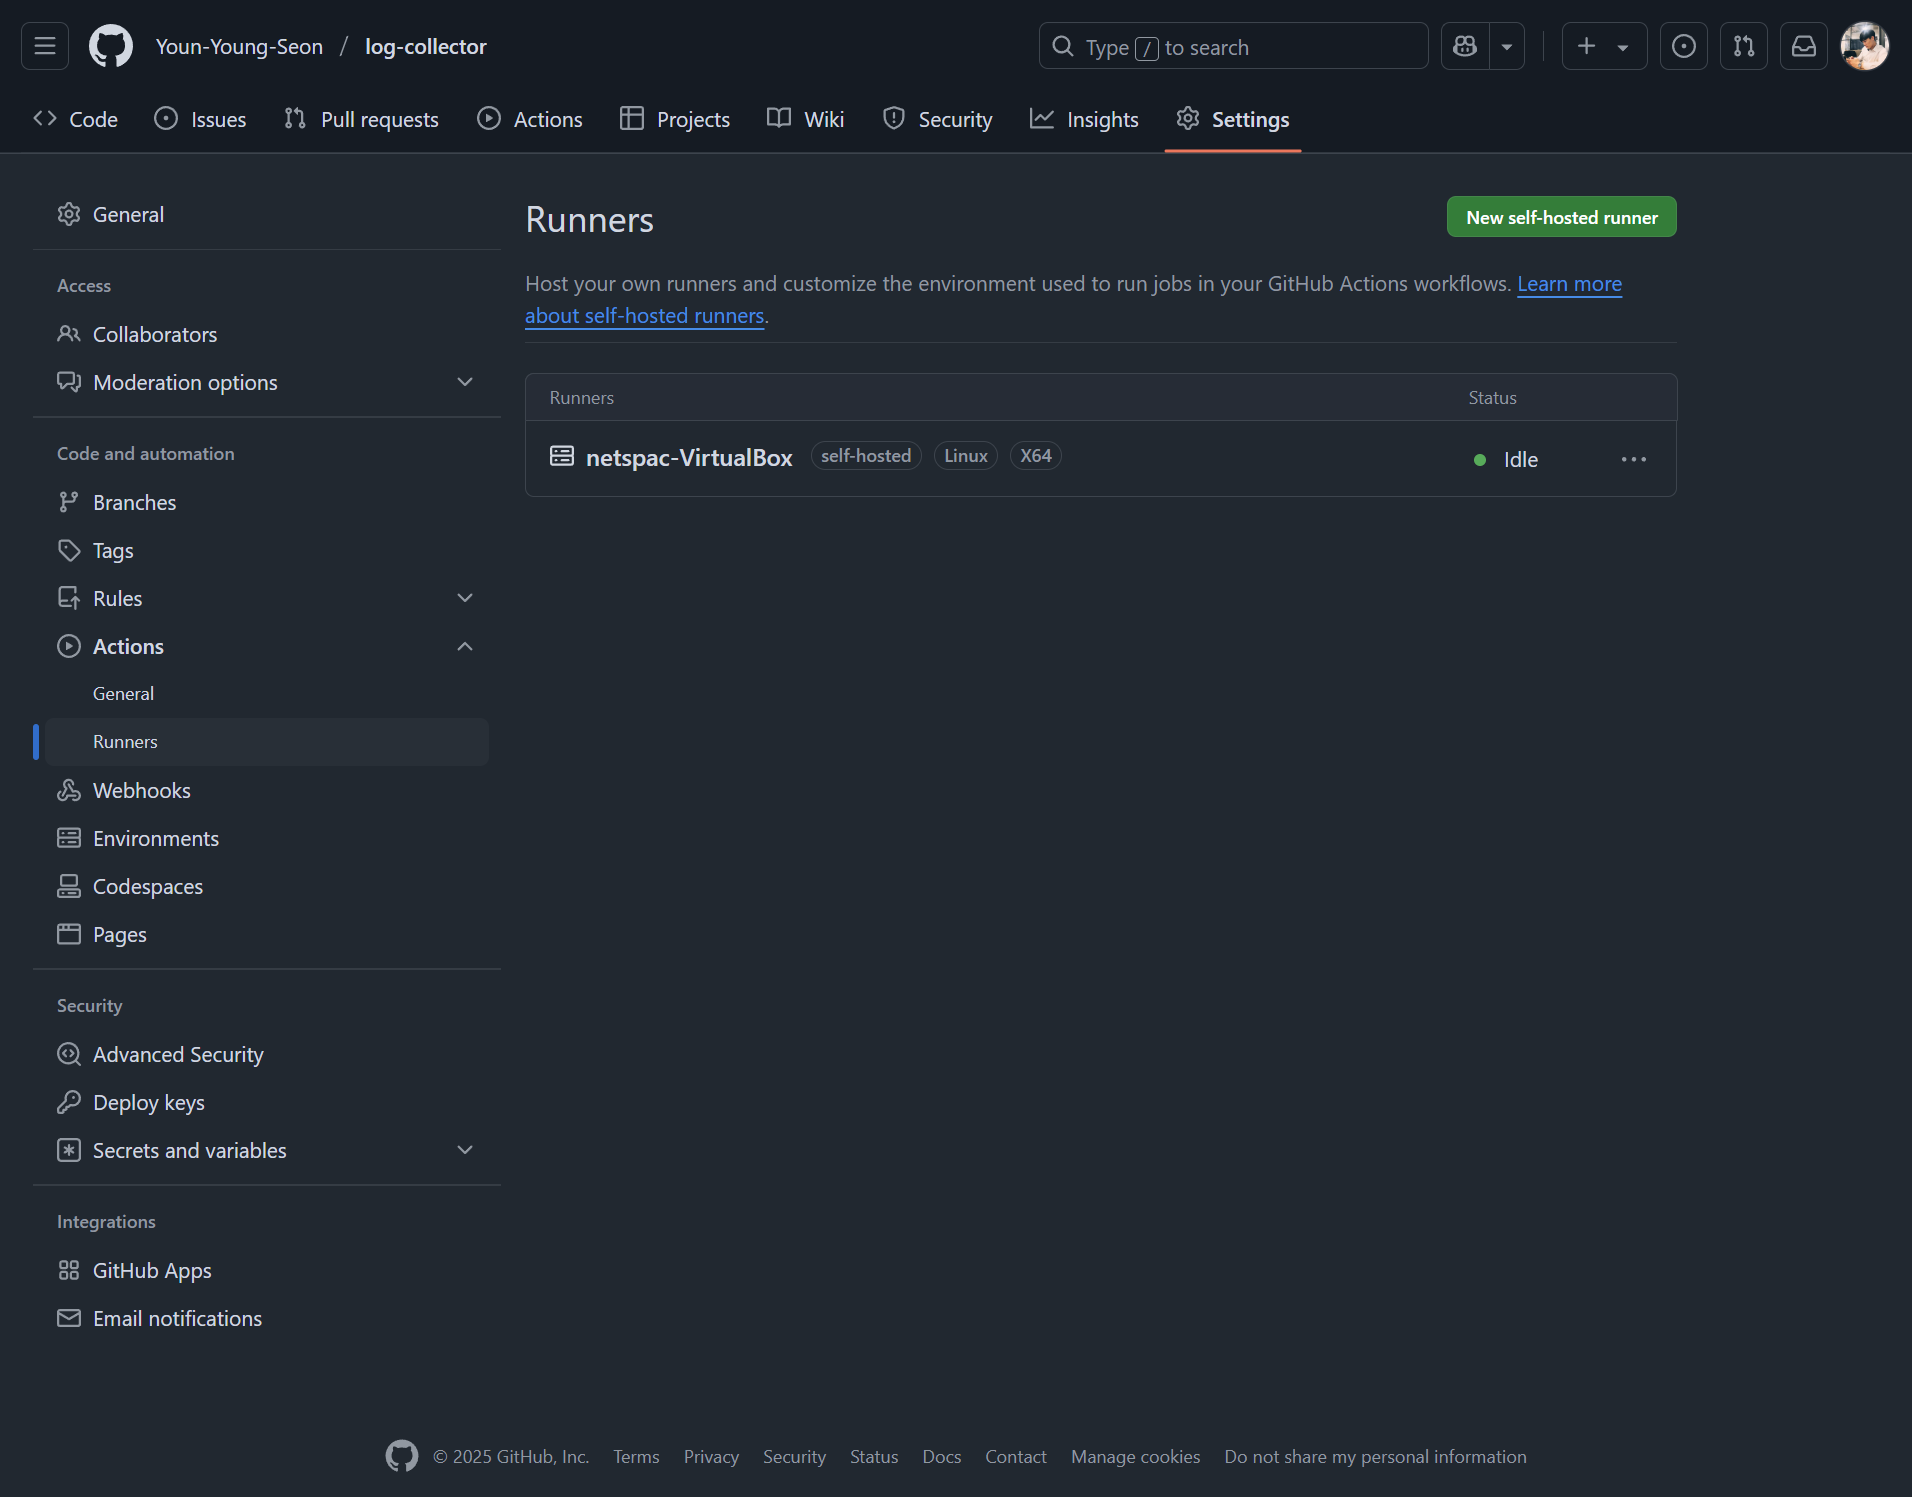The image size is (1912, 1497).
Task: Open pull requests icon in header
Action: (x=1744, y=46)
